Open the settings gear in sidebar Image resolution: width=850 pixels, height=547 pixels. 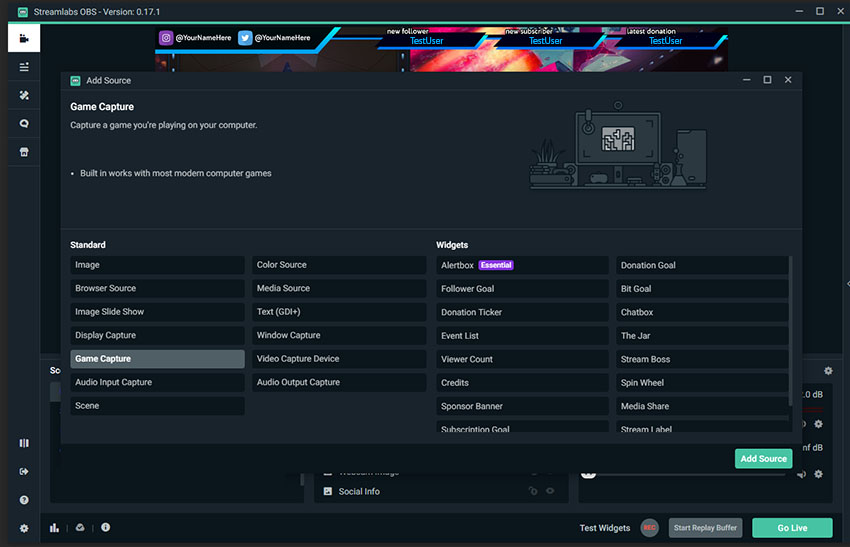click(24, 528)
